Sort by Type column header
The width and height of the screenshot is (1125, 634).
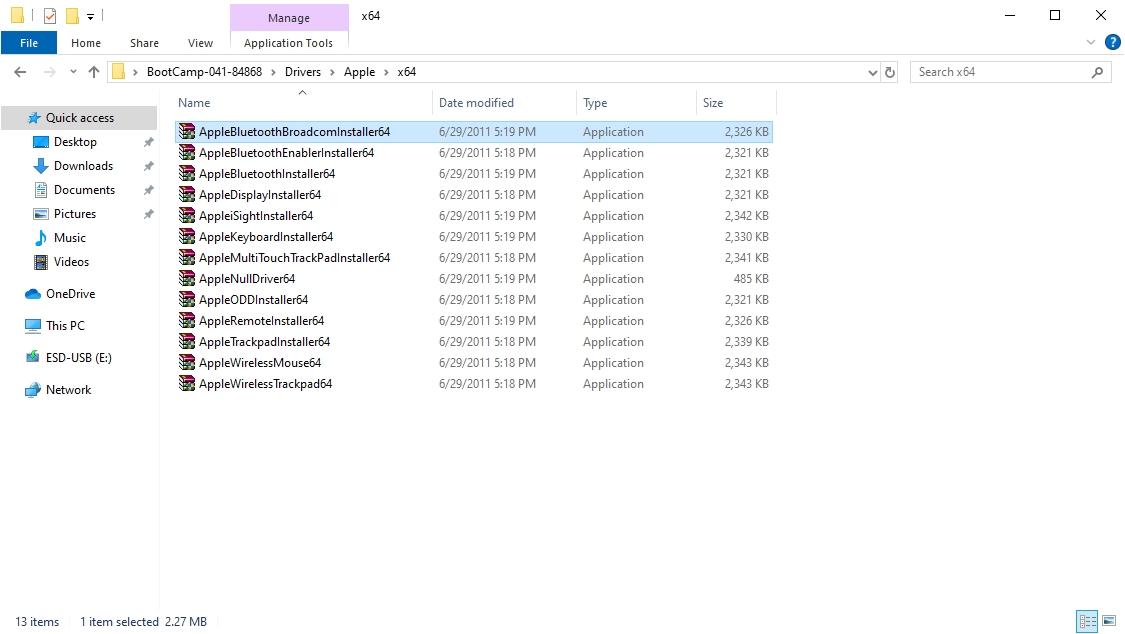coord(636,103)
